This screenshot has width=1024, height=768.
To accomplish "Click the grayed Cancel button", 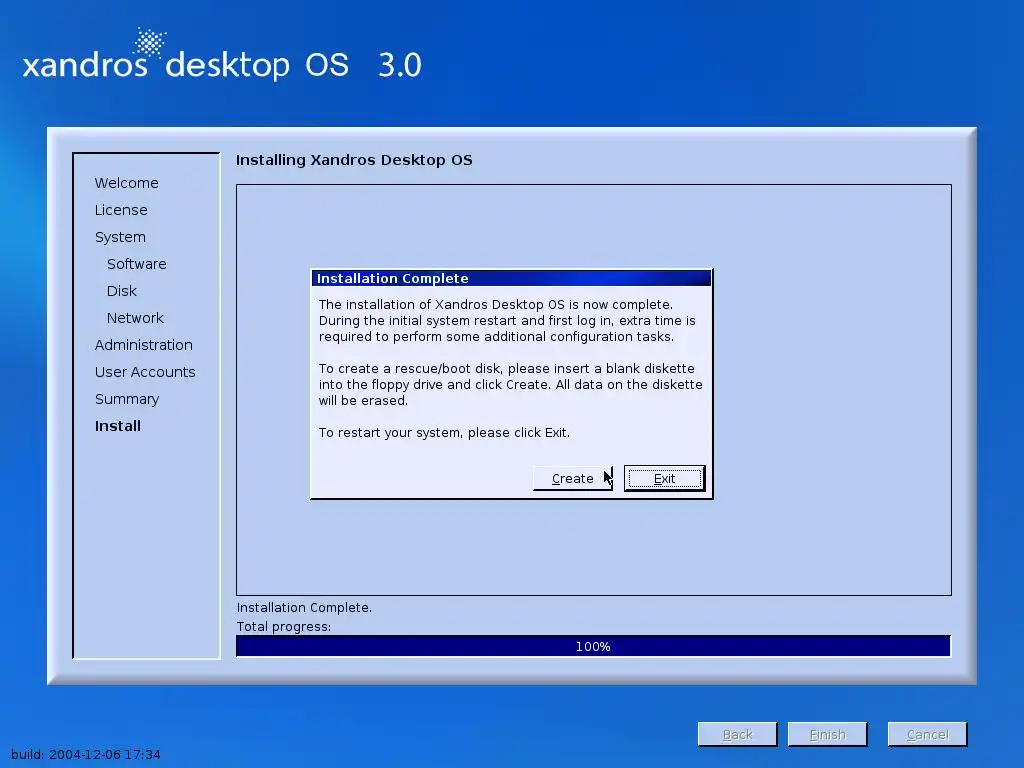I will click(x=927, y=734).
